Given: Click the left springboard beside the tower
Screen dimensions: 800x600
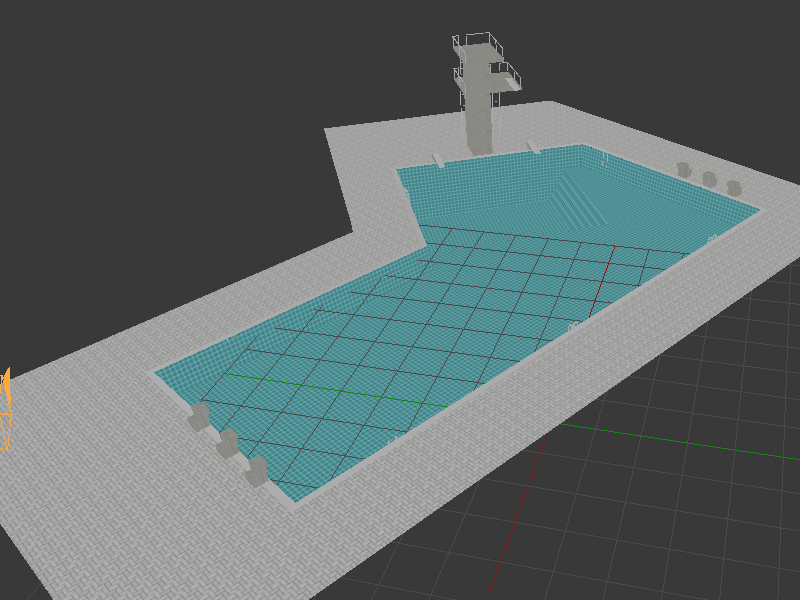Looking at the screenshot, I should [x=437, y=159].
